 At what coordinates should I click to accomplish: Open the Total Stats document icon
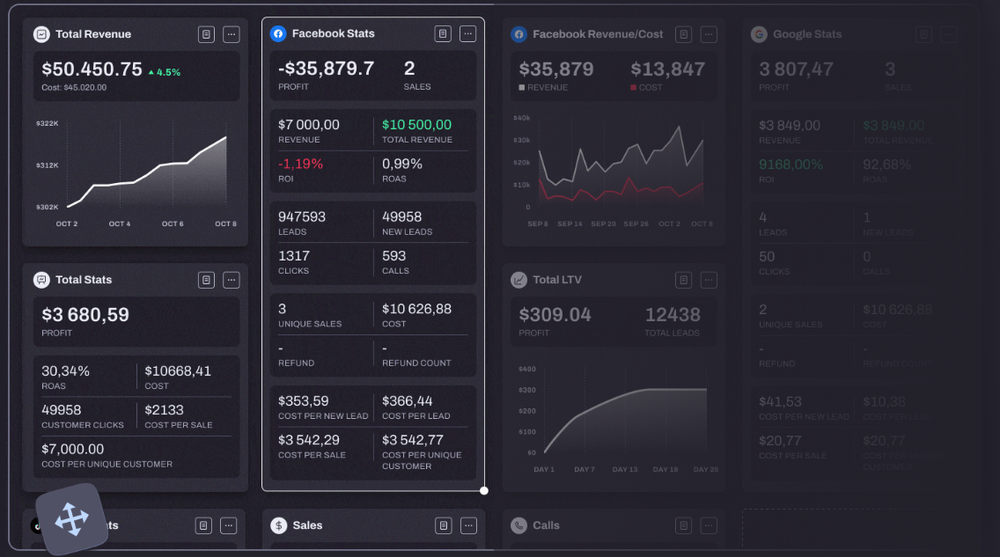click(206, 280)
